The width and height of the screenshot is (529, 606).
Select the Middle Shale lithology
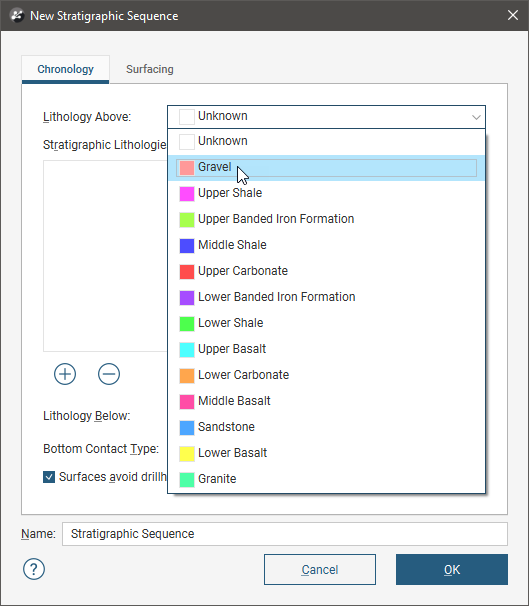coord(326,245)
